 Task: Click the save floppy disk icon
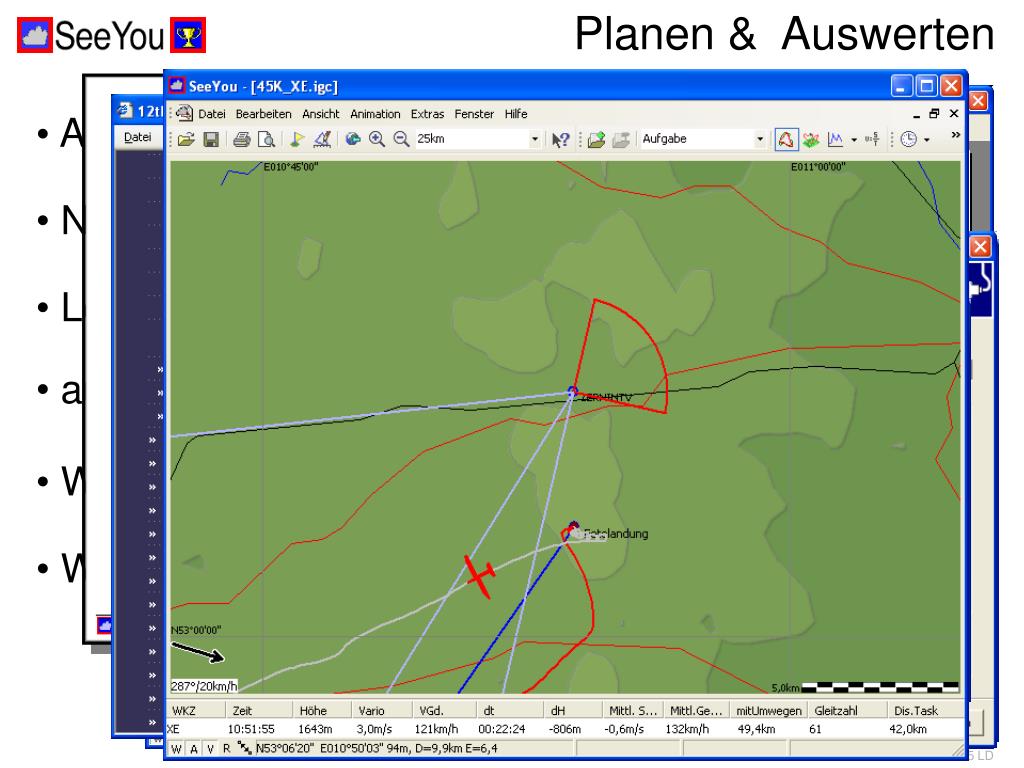pyautogui.click(x=211, y=139)
